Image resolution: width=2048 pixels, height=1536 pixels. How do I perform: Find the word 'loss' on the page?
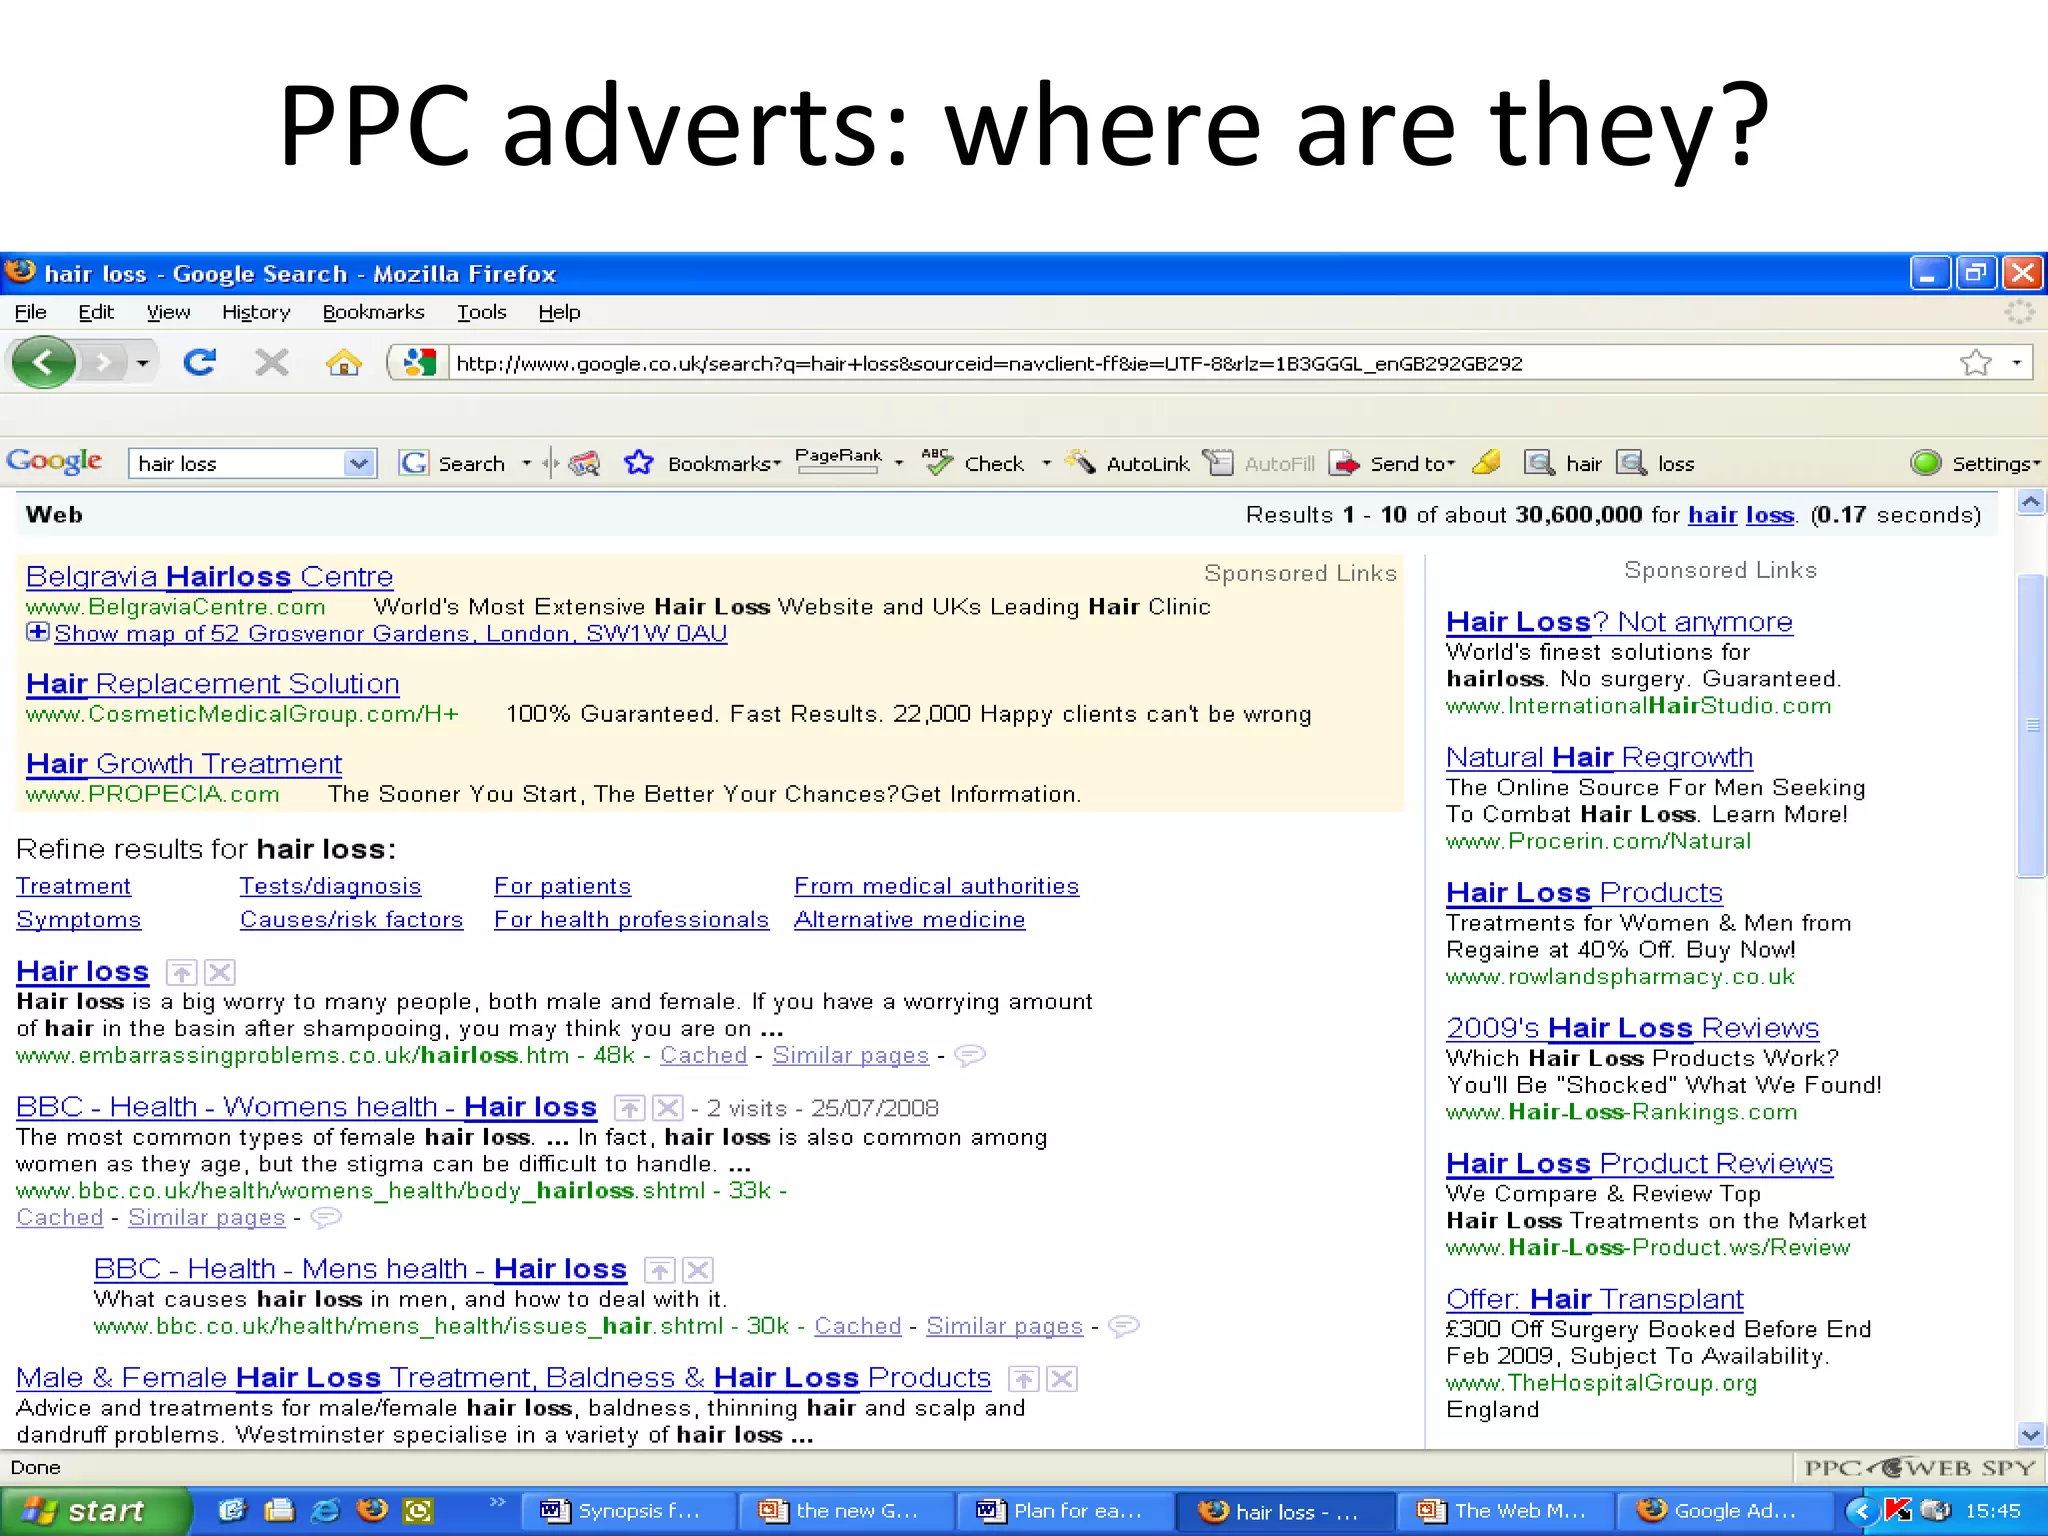[1656, 463]
